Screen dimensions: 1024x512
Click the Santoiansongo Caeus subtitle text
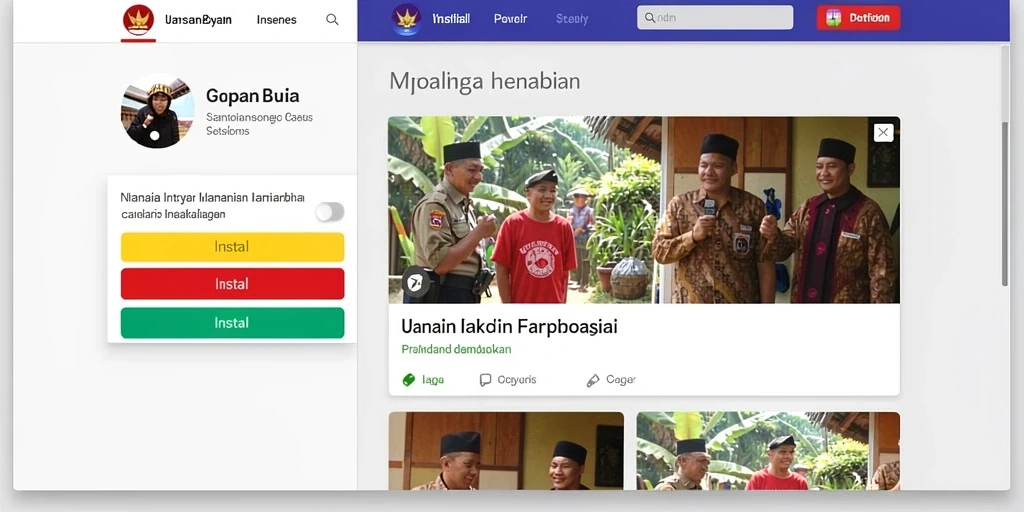coord(259,118)
